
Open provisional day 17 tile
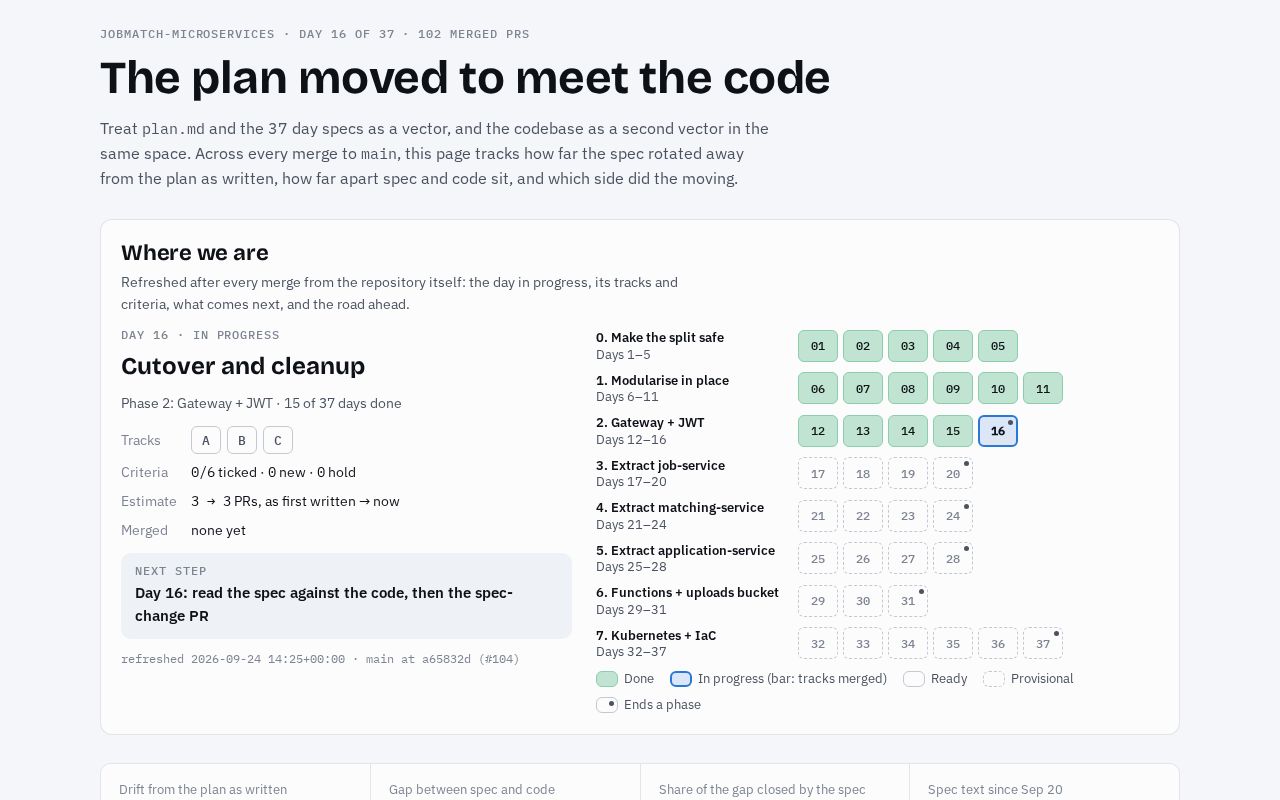coord(818,473)
